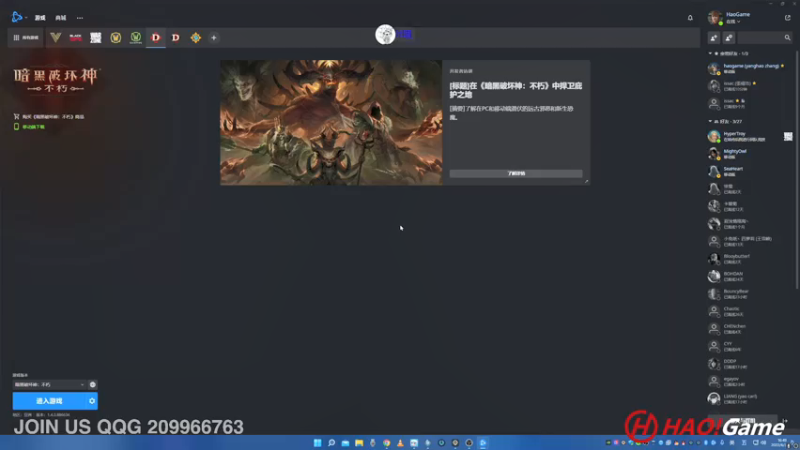The height and width of the screenshot is (450, 800).
Task: Open game settings gear on play button
Action: [x=92, y=401]
